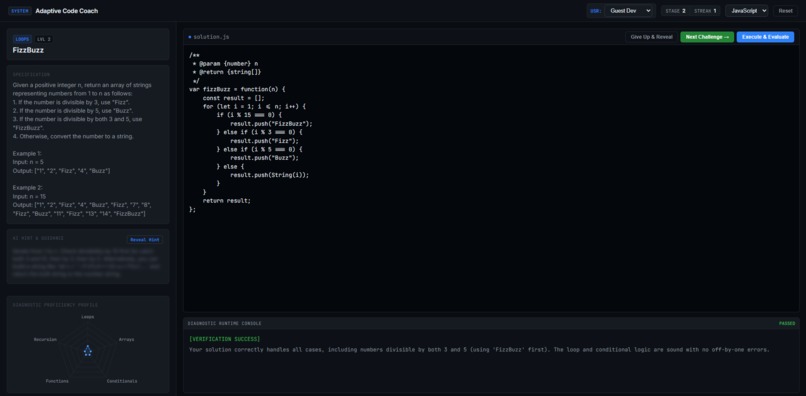Select the solution.js file tab
This screenshot has height=396, width=806.
click(209, 37)
